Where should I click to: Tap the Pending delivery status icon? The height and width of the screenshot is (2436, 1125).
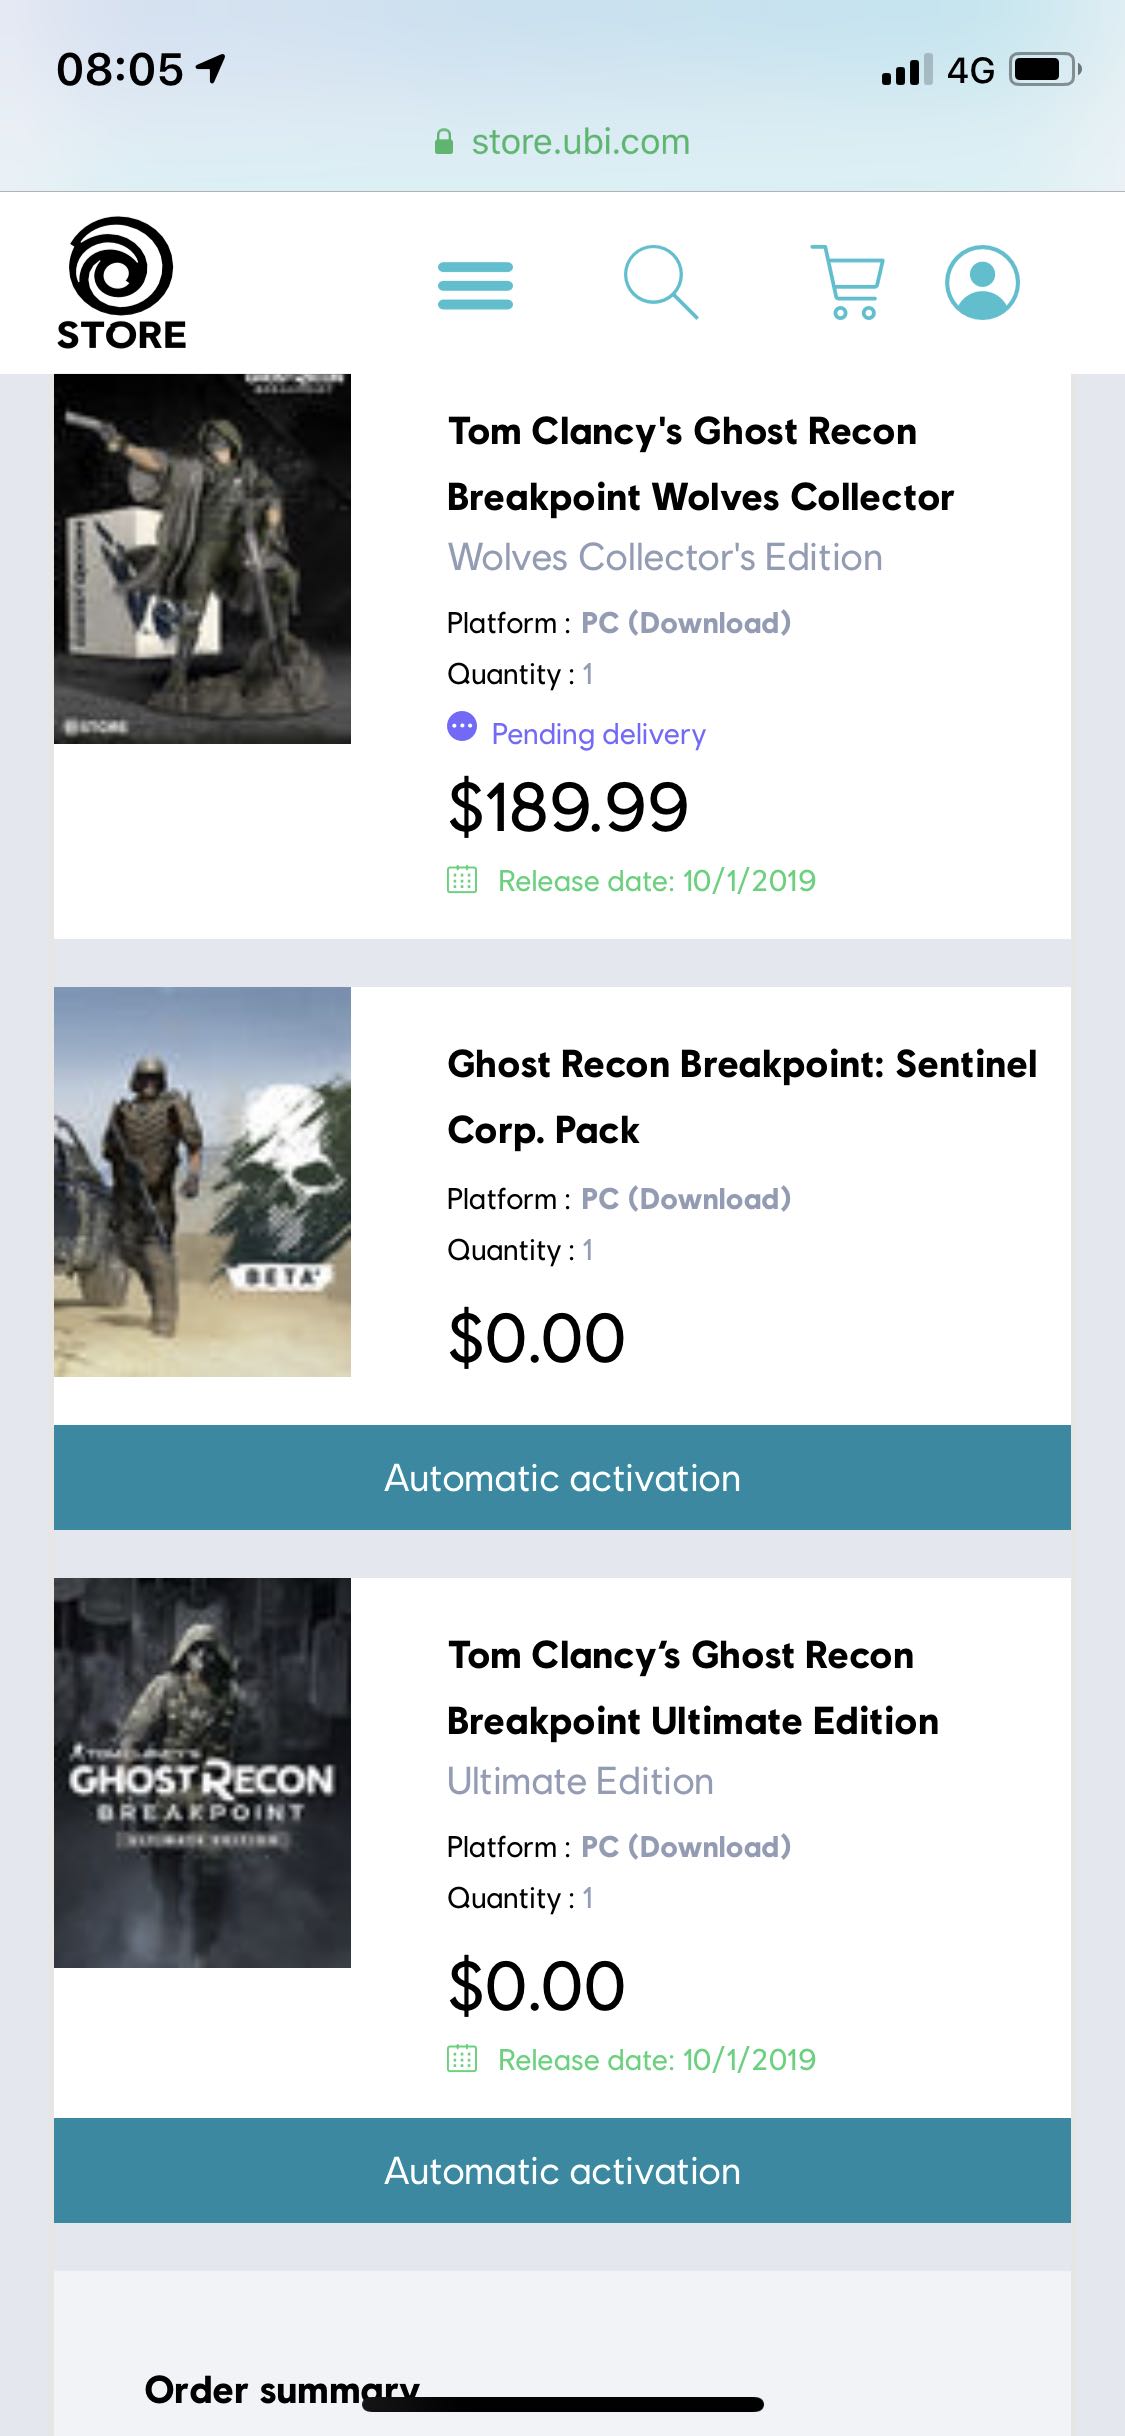[462, 727]
